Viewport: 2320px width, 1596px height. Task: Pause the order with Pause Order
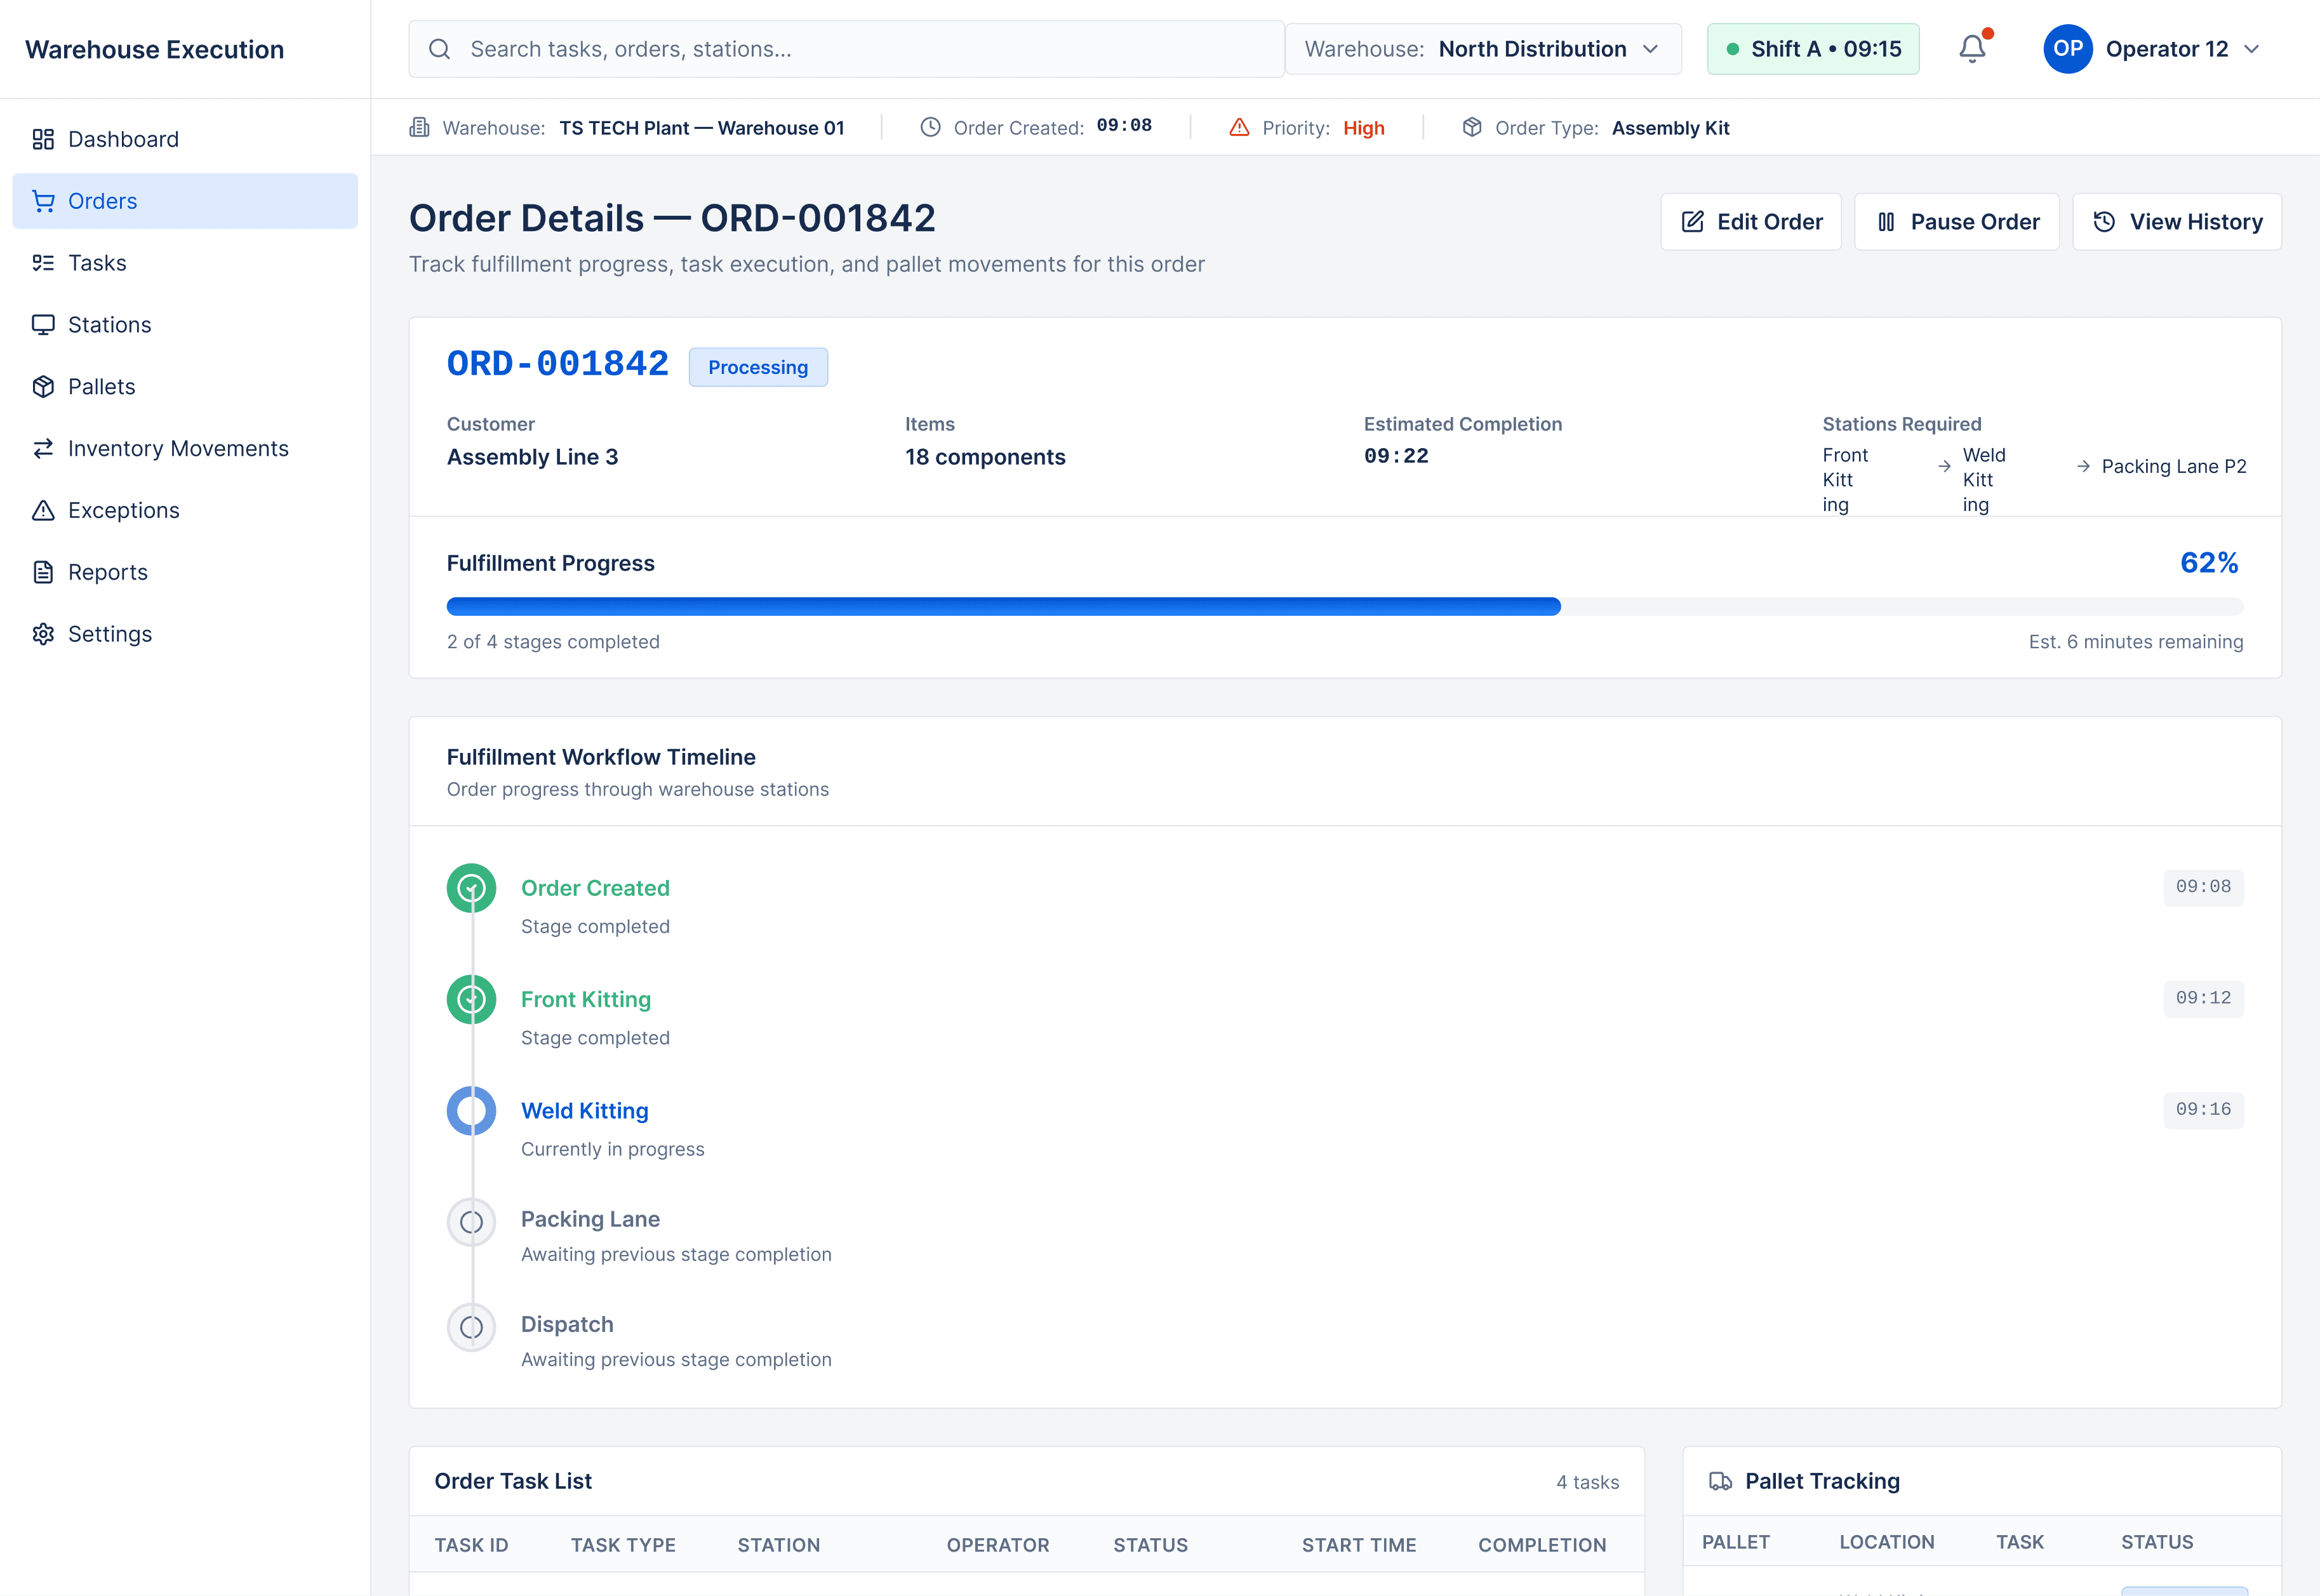[1956, 221]
